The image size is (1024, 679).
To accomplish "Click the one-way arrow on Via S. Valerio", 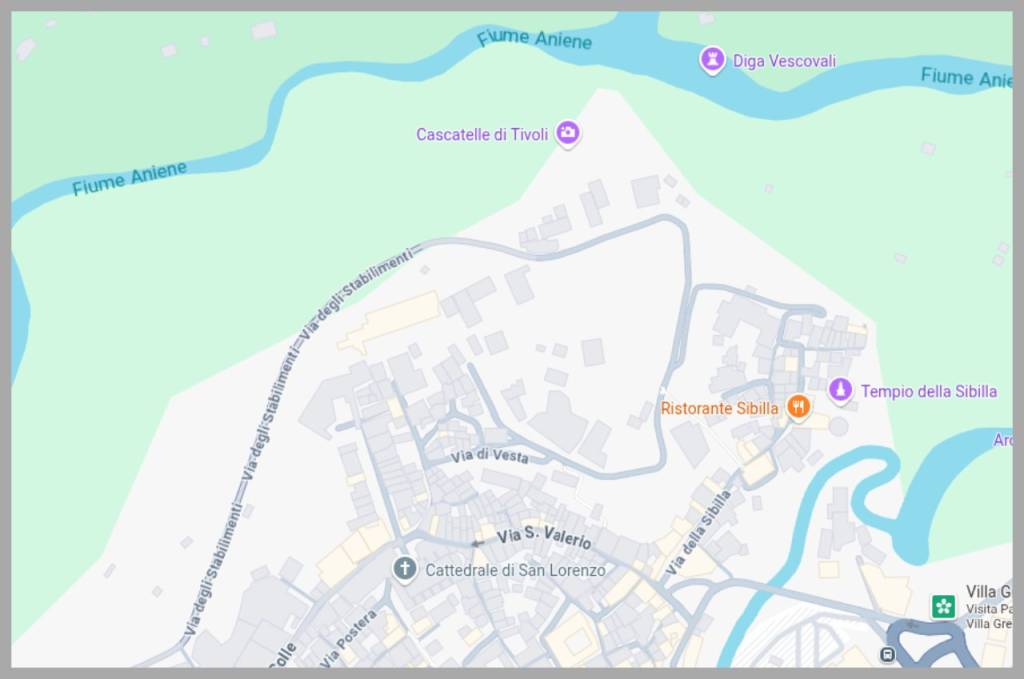I will pyautogui.click(x=478, y=543).
